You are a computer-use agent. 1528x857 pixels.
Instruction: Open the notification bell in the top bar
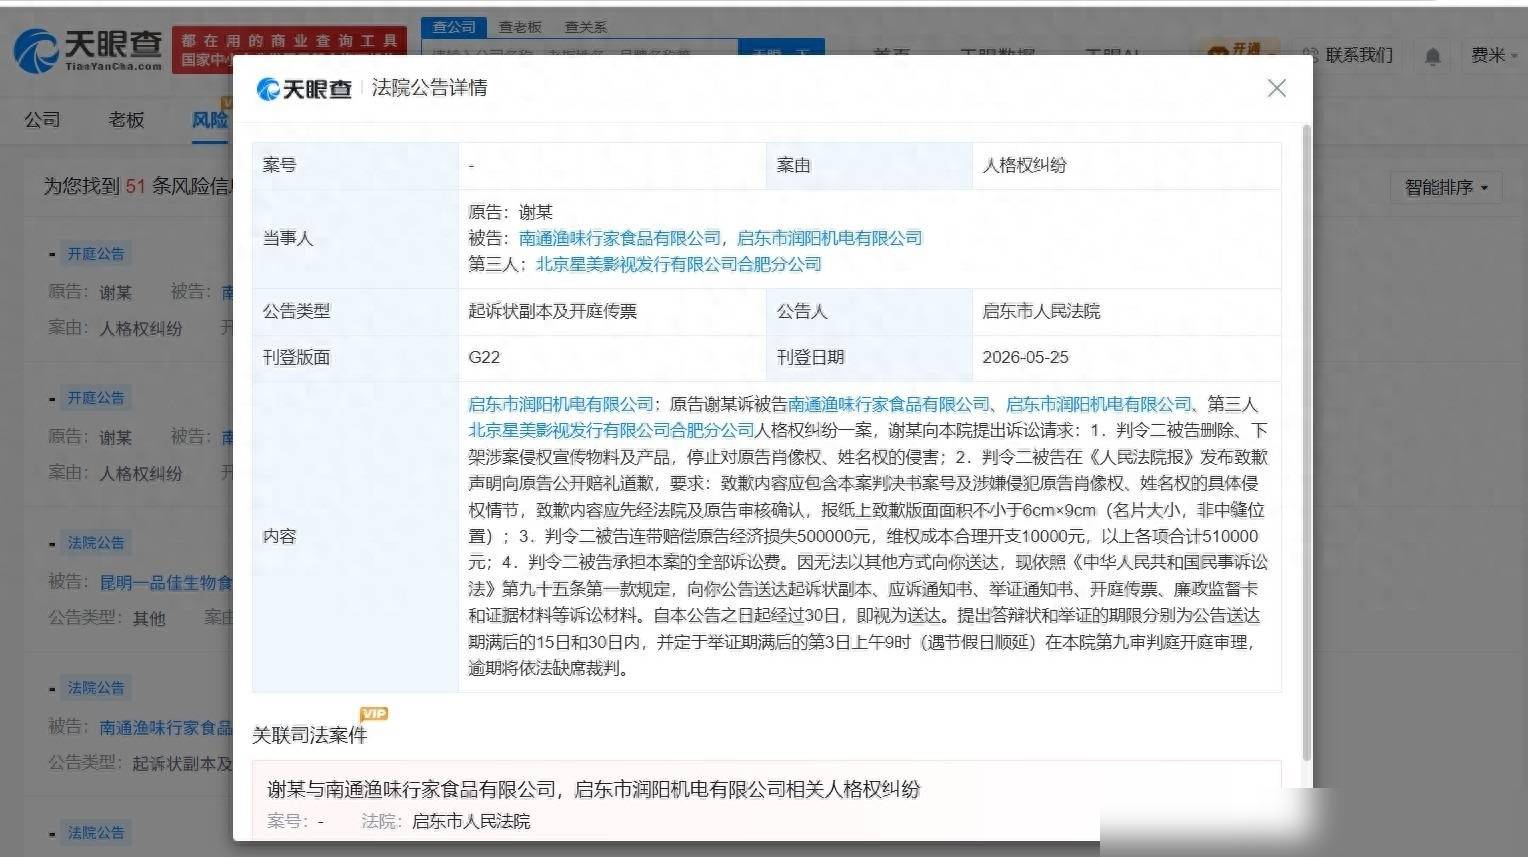[1432, 56]
